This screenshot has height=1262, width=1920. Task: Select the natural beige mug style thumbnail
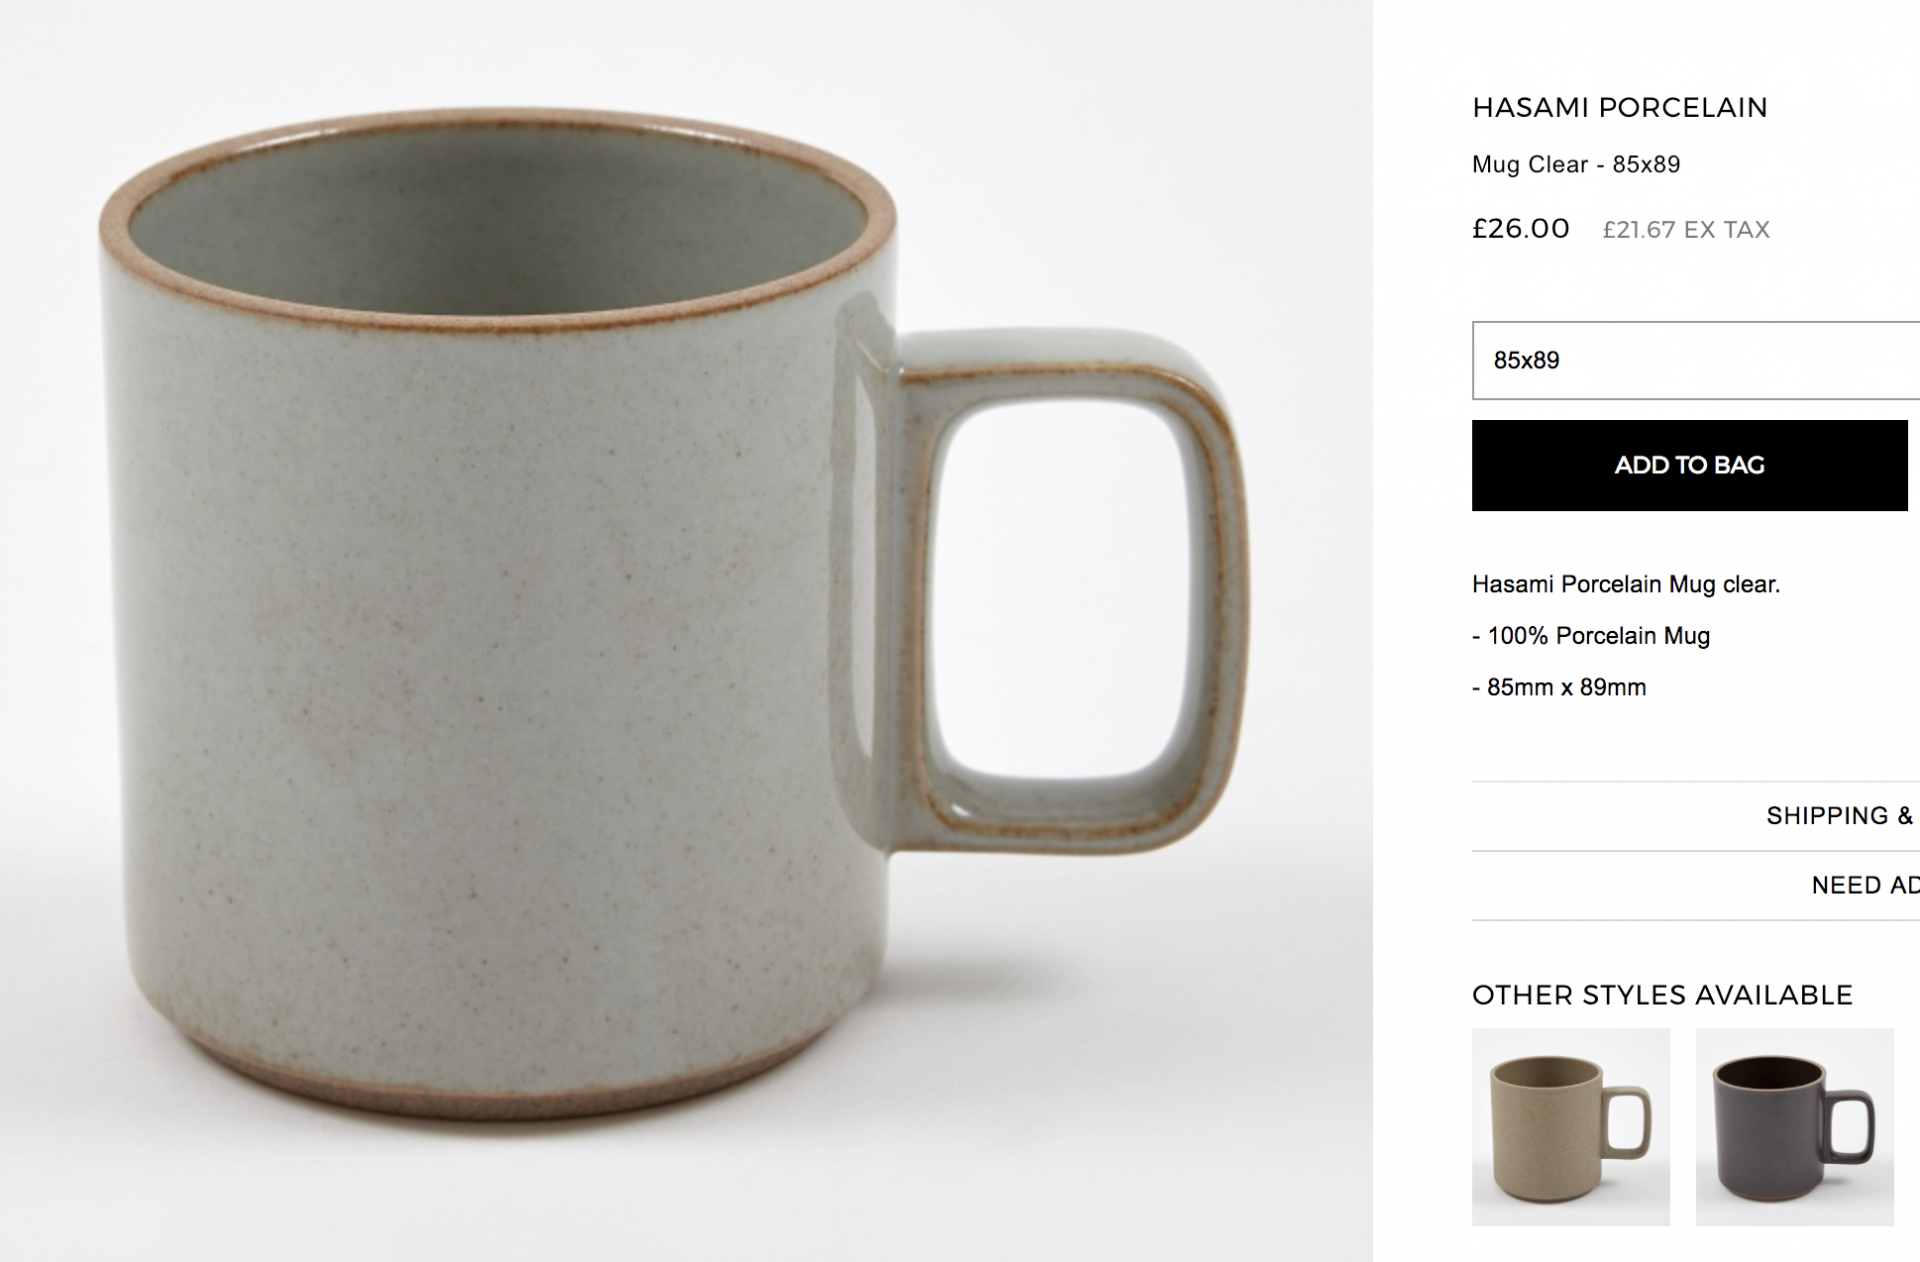pyautogui.click(x=1570, y=1127)
